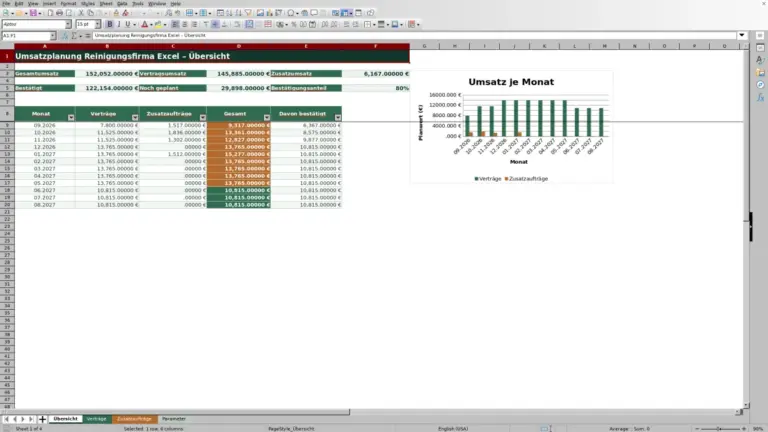Image resolution: width=768 pixels, height=432 pixels.
Task: Open the Name Box dropdown
Action: [x=52, y=36]
